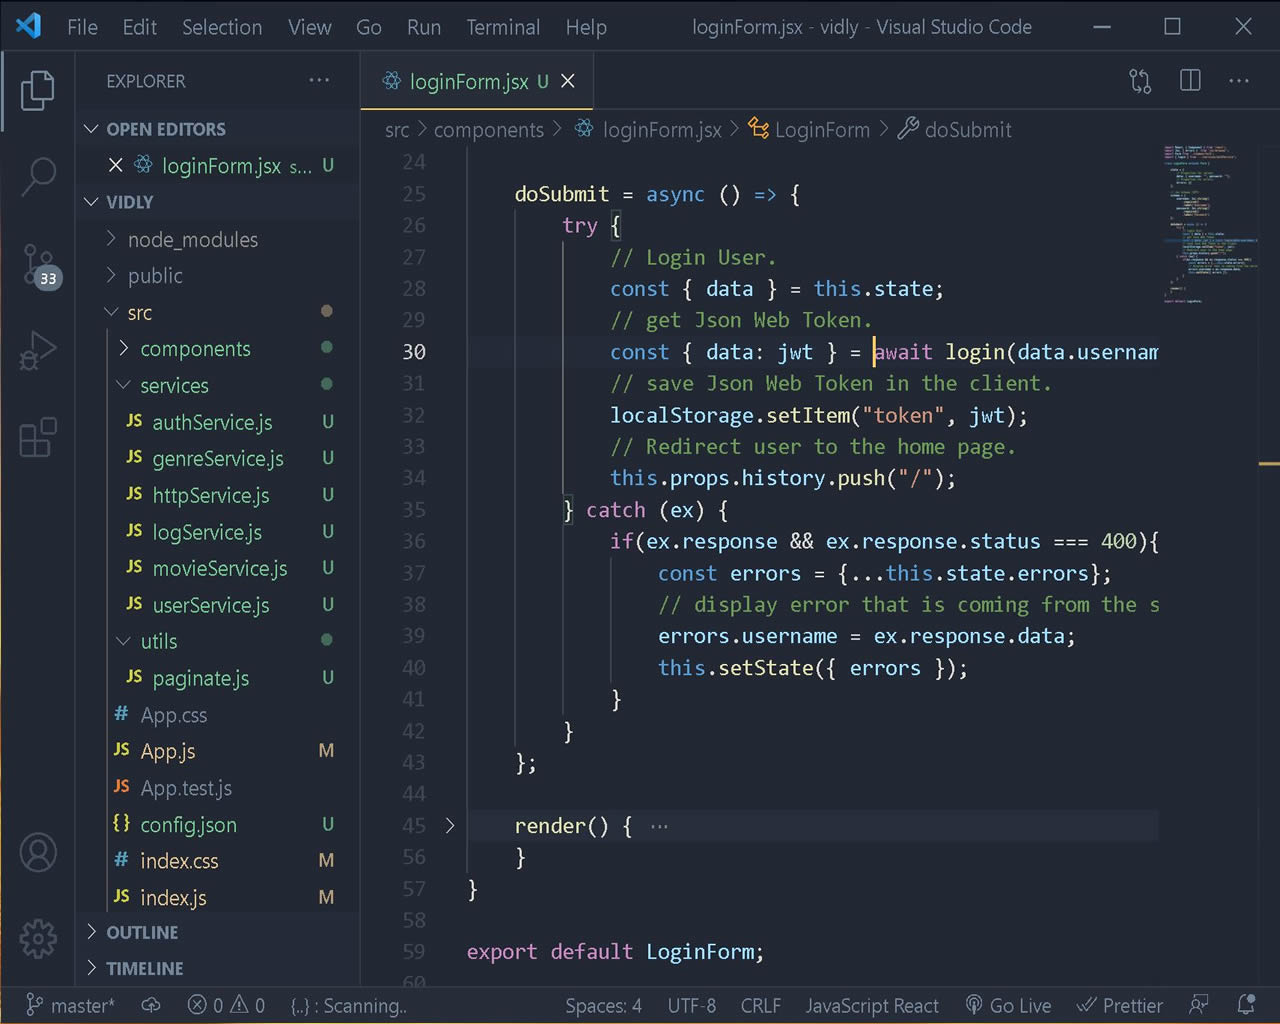Click the publish changes cloud icon
The height and width of the screenshot is (1024, 1280).
point(151,1005)
